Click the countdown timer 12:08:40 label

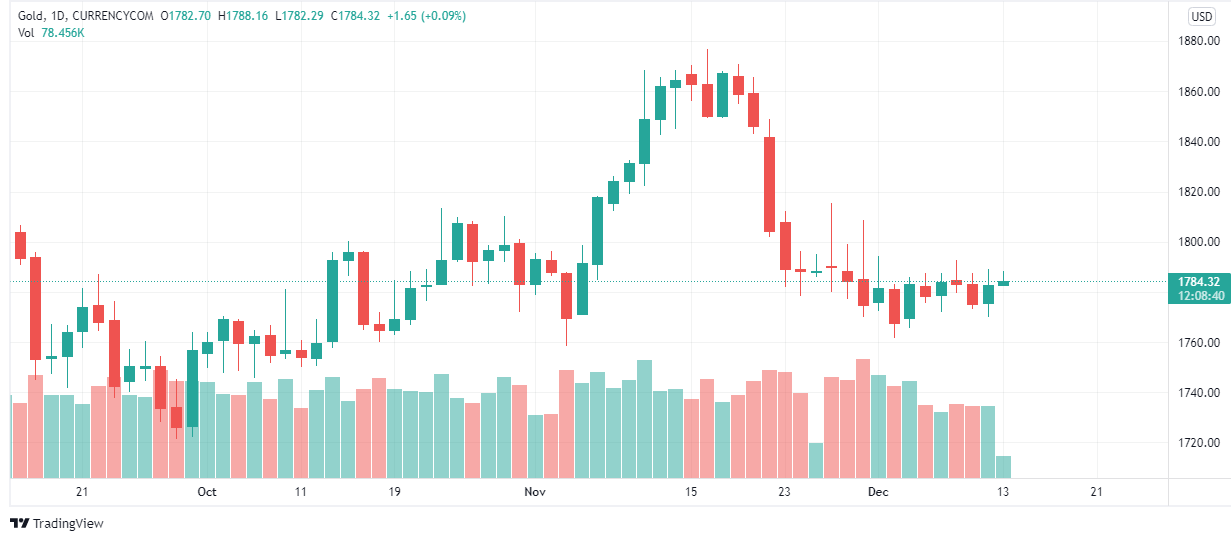1199,296
